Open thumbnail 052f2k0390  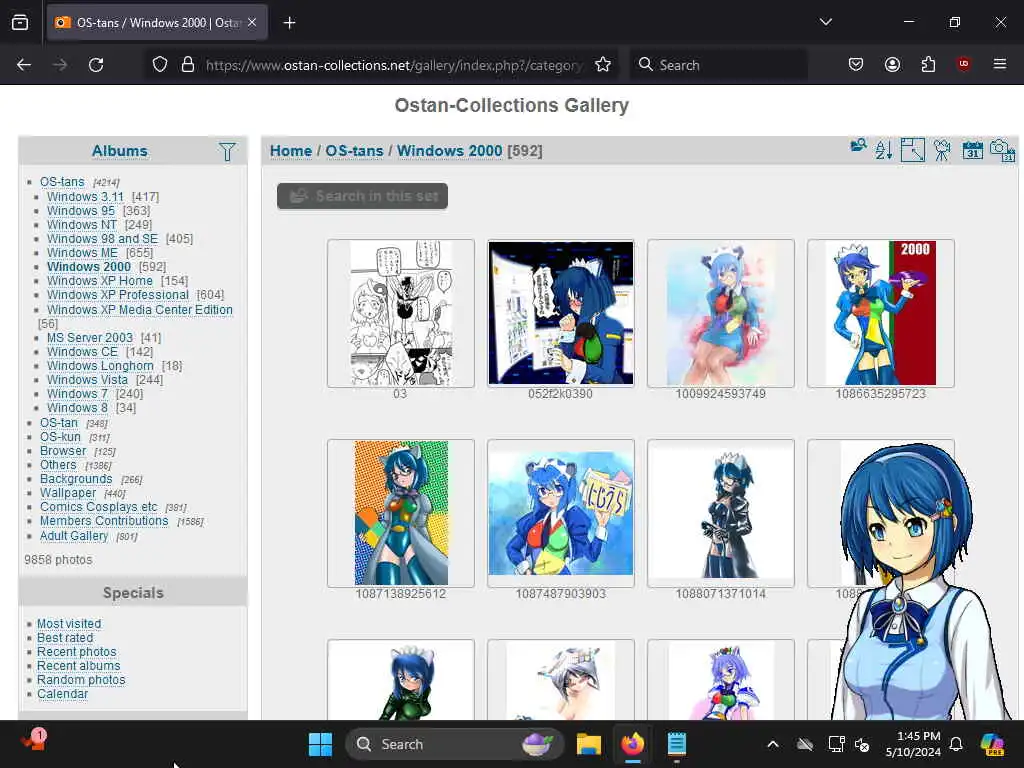[560, 313]
